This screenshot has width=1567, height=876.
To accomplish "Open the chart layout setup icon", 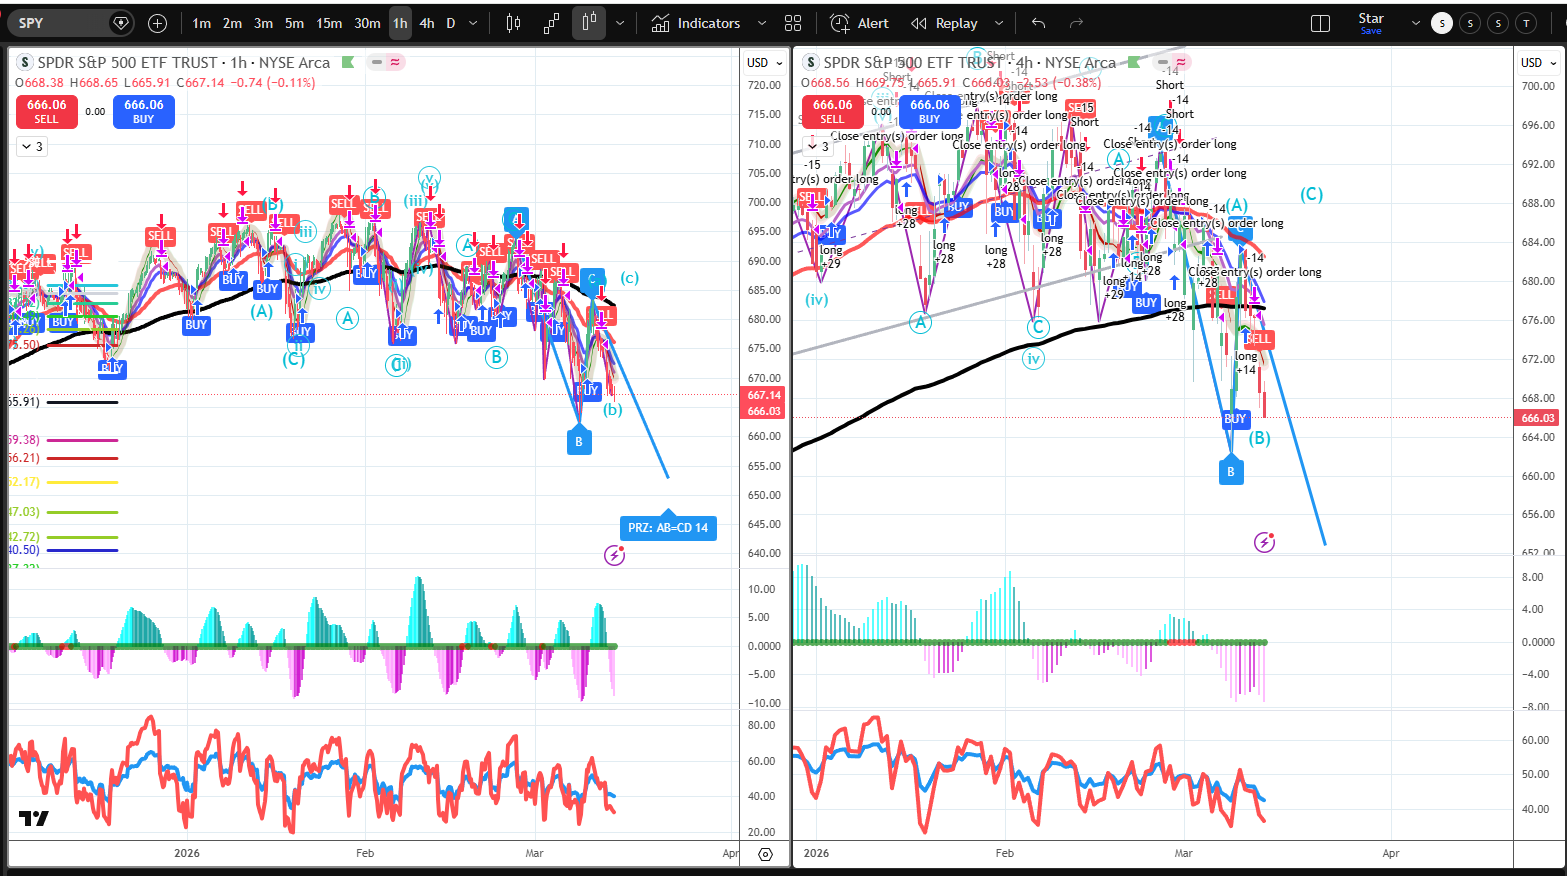I will pyautogui.click(x=1320, y=23).
